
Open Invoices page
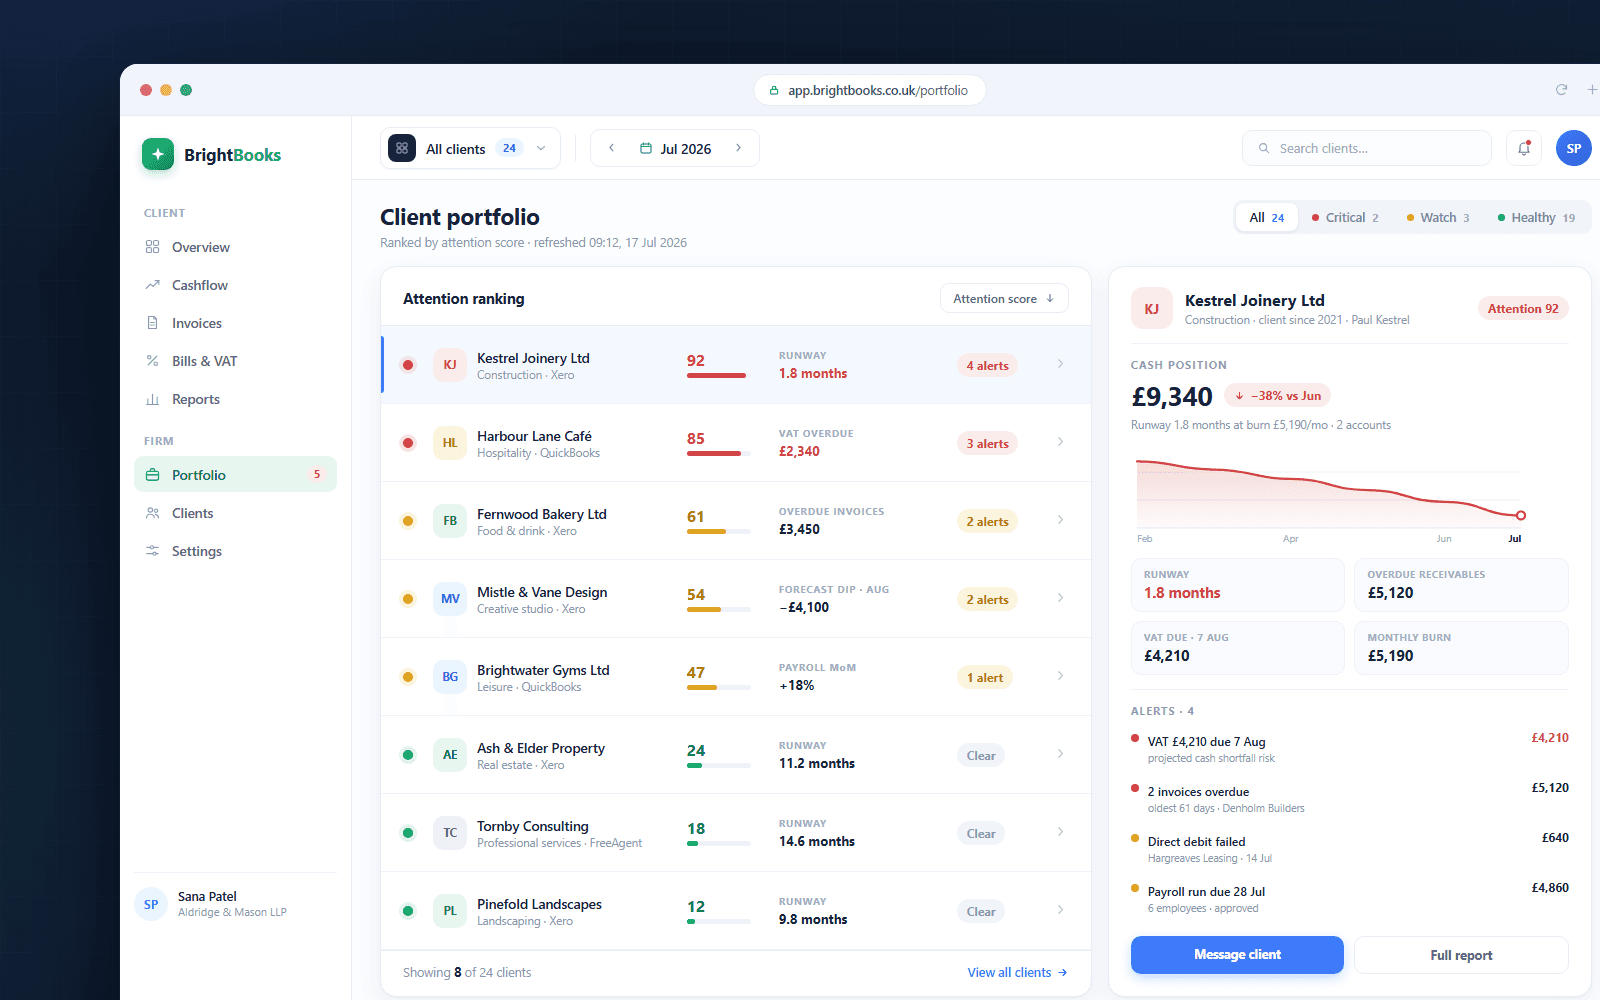[235, 323]
